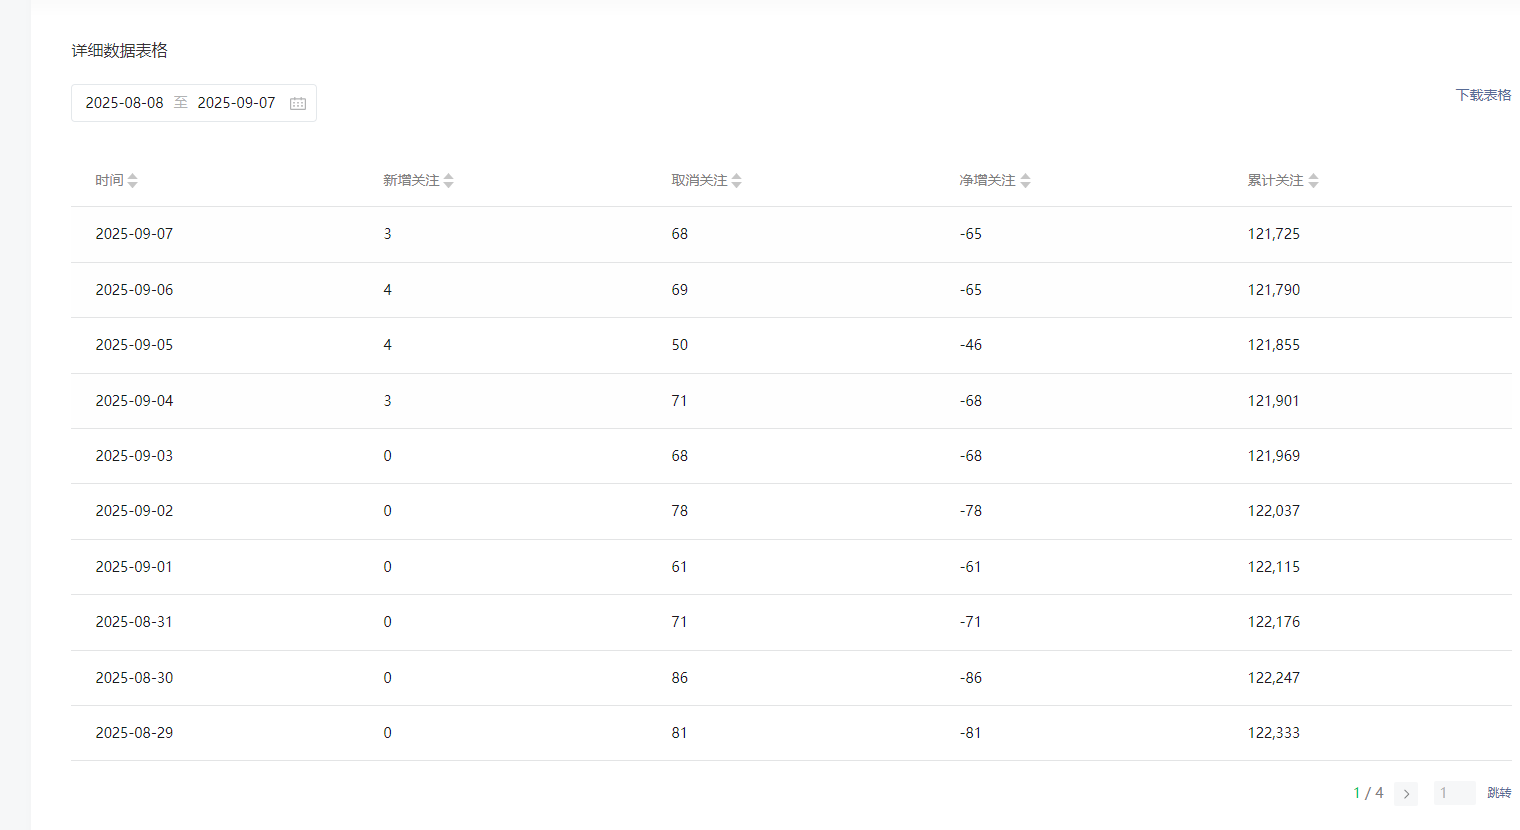Sort by 累计关注 column arrows
This screenshot has width=1520, height=830.
[x=1314, y=181]
